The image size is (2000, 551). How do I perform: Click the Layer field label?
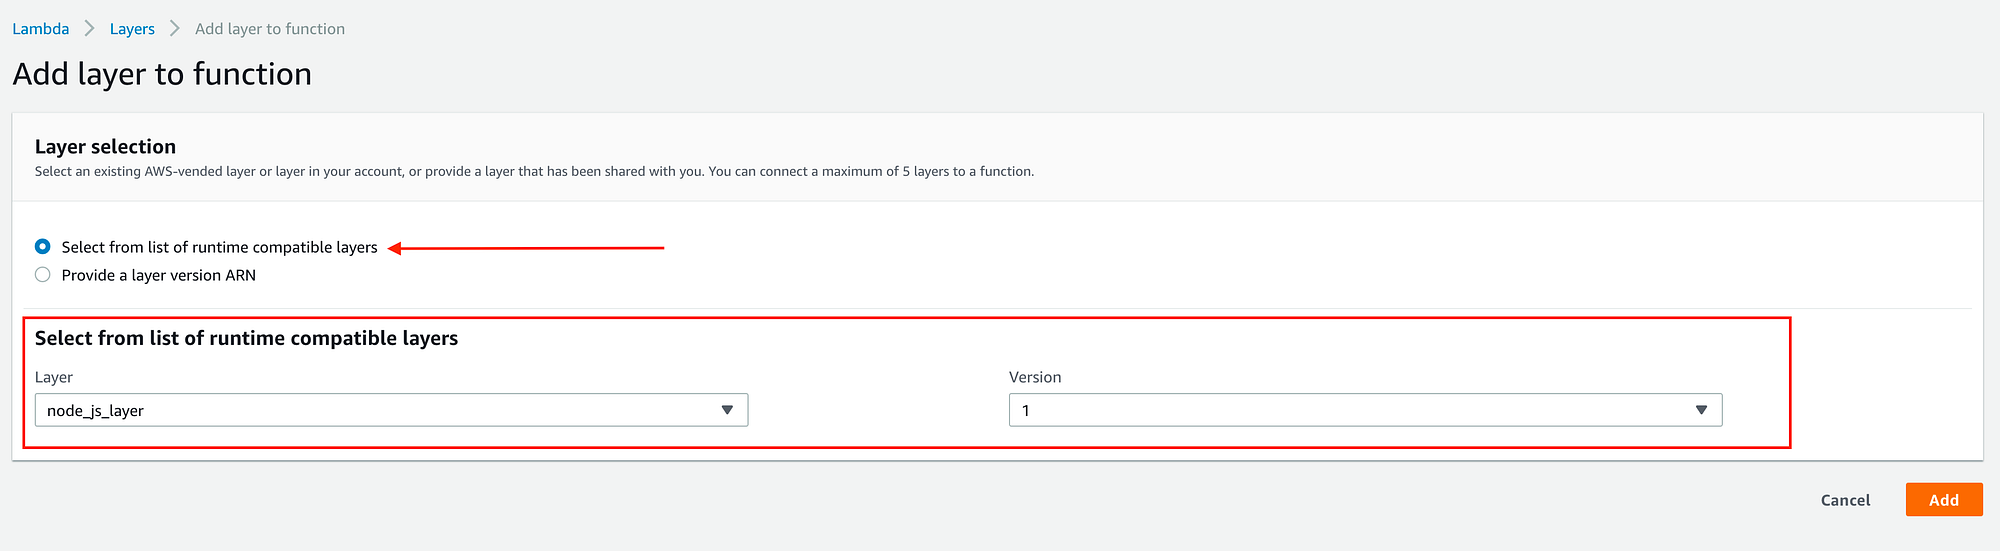[54, 377]
